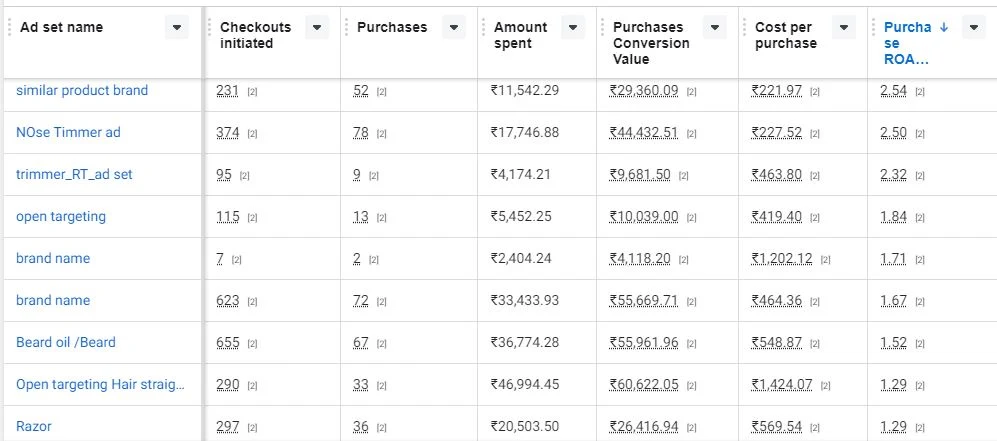Click the [2] footnote beside ROAS 1.67
The height and width of the screenshot is (441, 997).
pyautogui.click(x=919, y=302)
